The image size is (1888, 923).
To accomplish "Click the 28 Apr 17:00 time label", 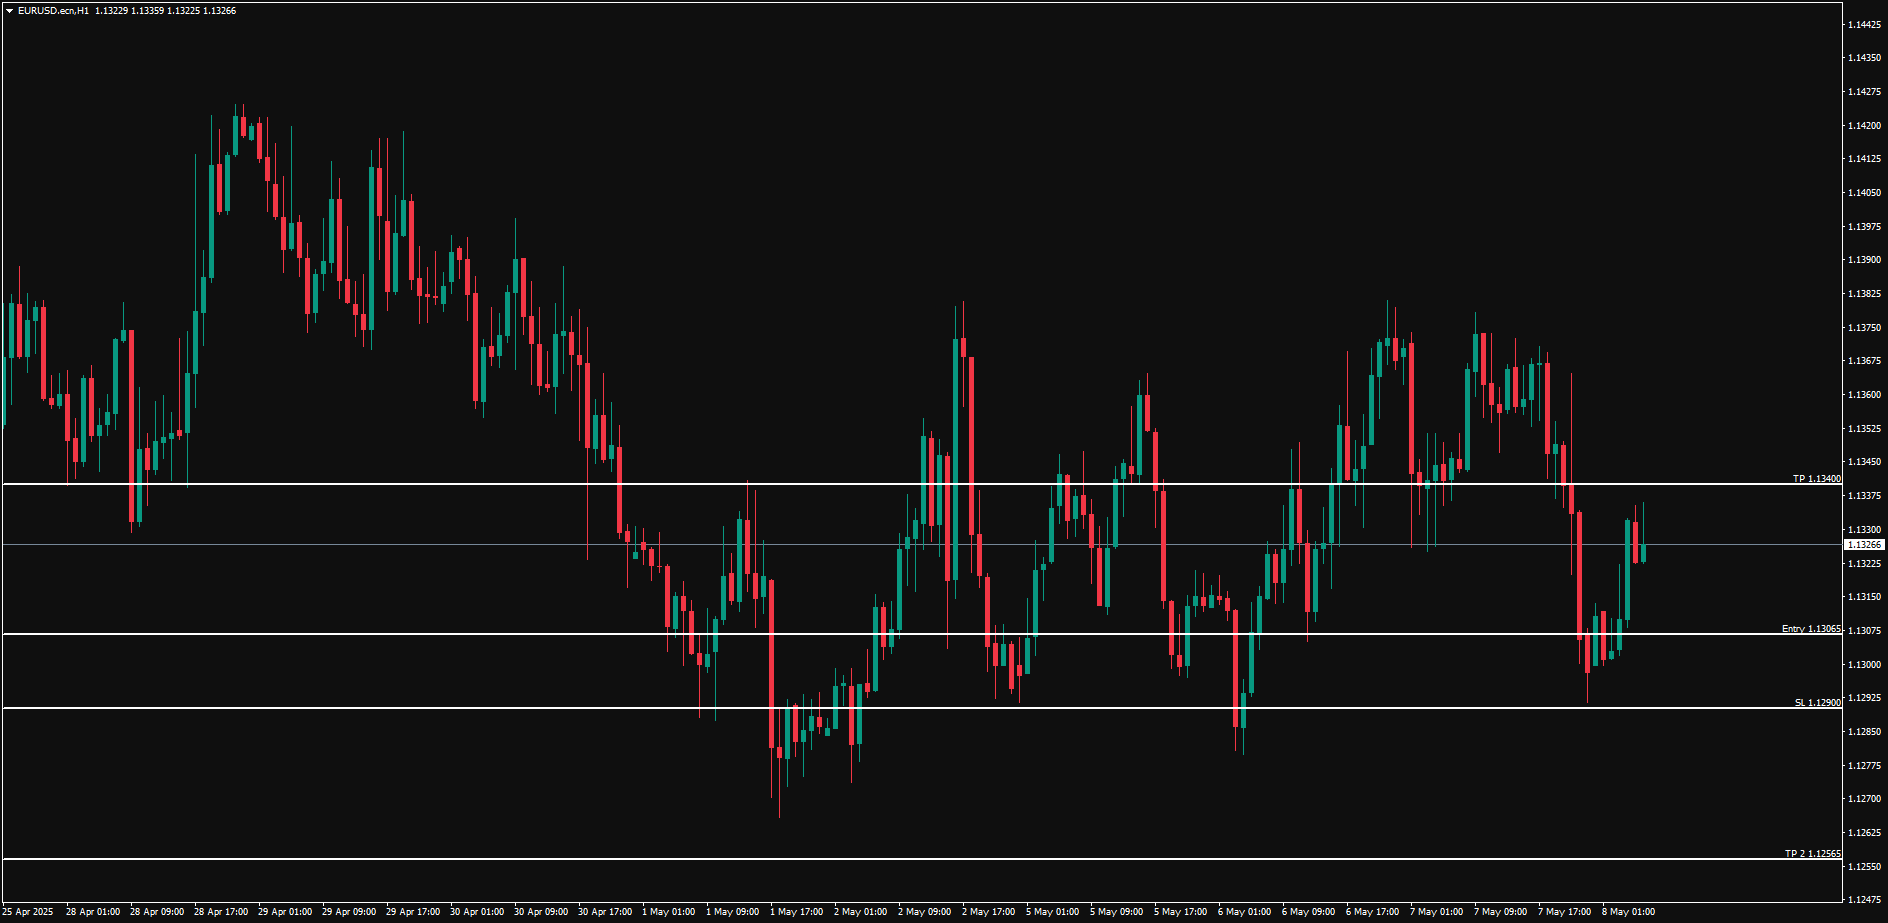I will click(221, 912).
